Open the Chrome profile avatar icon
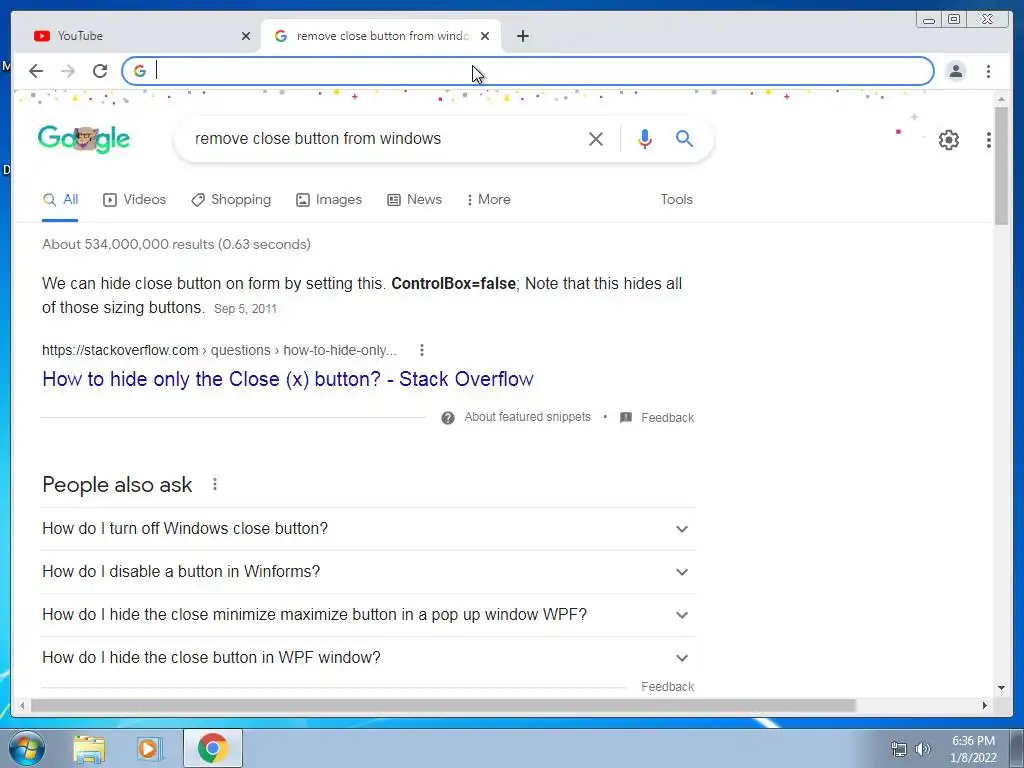The height and width of the screenshot is (768, 1024). click(955, 71)
